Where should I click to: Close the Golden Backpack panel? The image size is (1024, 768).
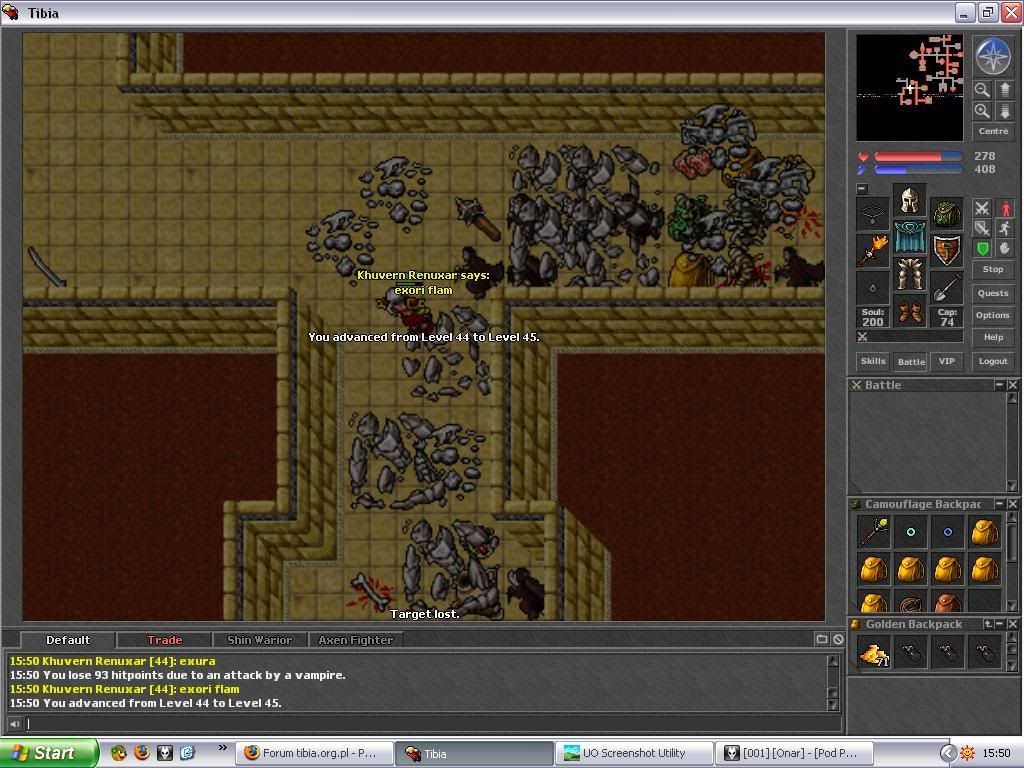(1012, 624)
